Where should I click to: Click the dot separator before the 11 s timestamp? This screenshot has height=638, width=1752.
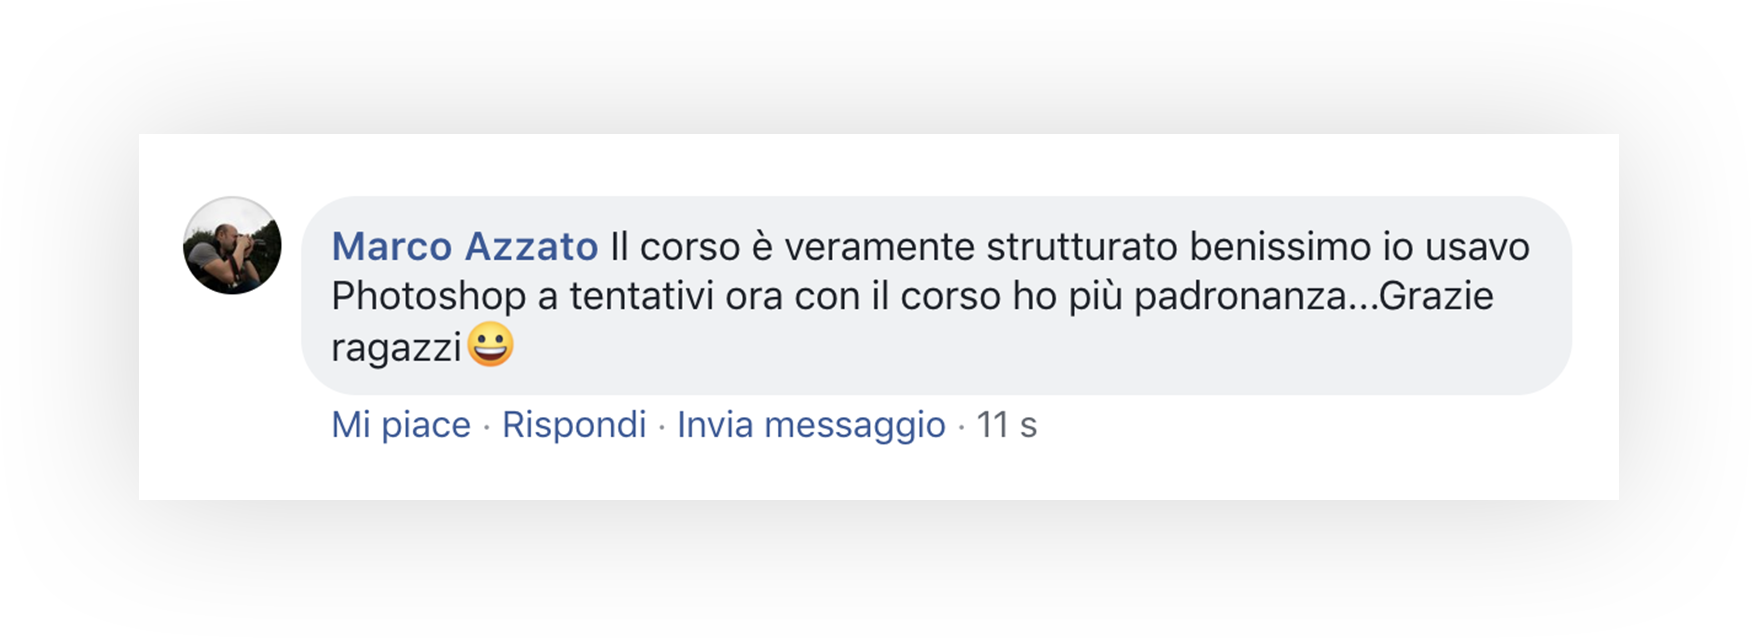[x=961, y=427]
